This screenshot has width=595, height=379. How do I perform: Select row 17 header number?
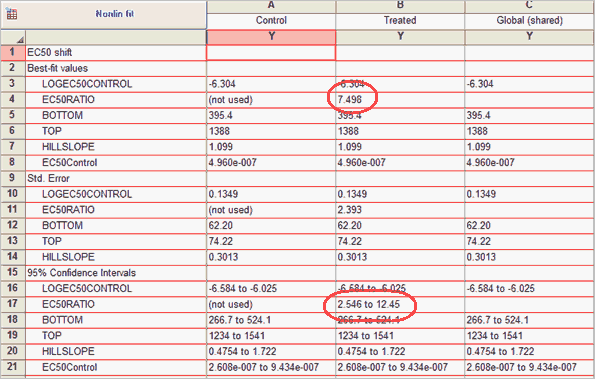point(13,304)
